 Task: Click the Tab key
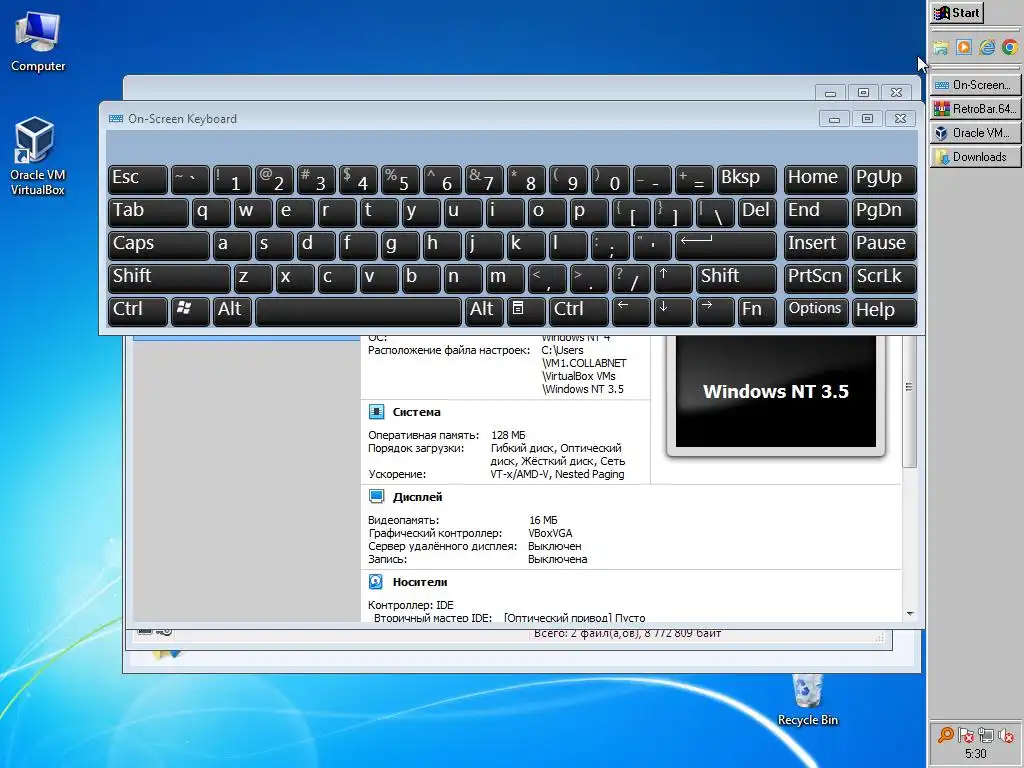tap(148, 213)
